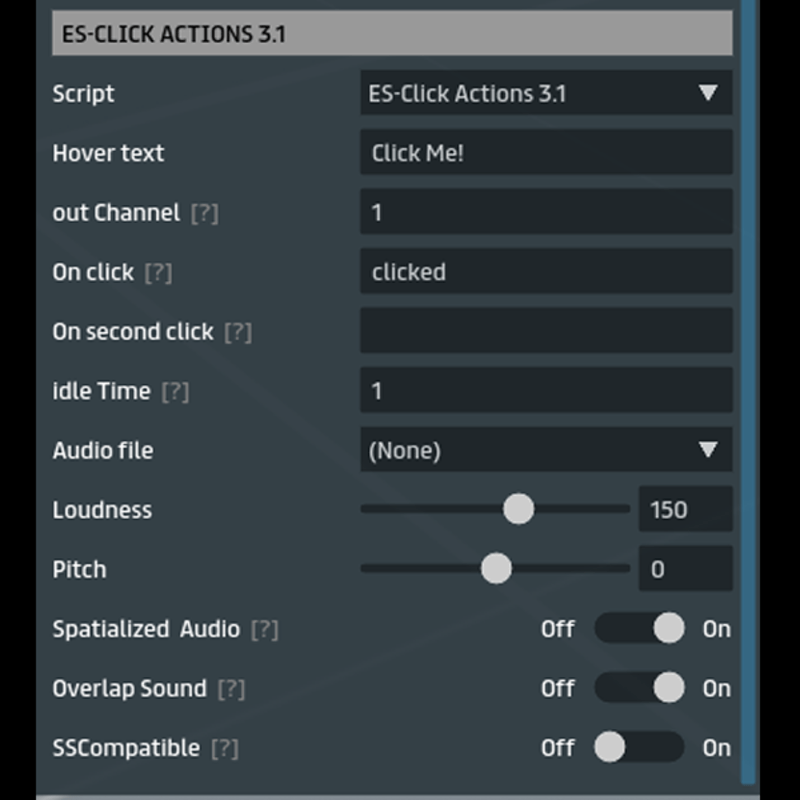Screen dimensions: 800x800
Task: Toggle the Spatialized Audio switch
Action: pyautogui.click(x=640, y=629)
